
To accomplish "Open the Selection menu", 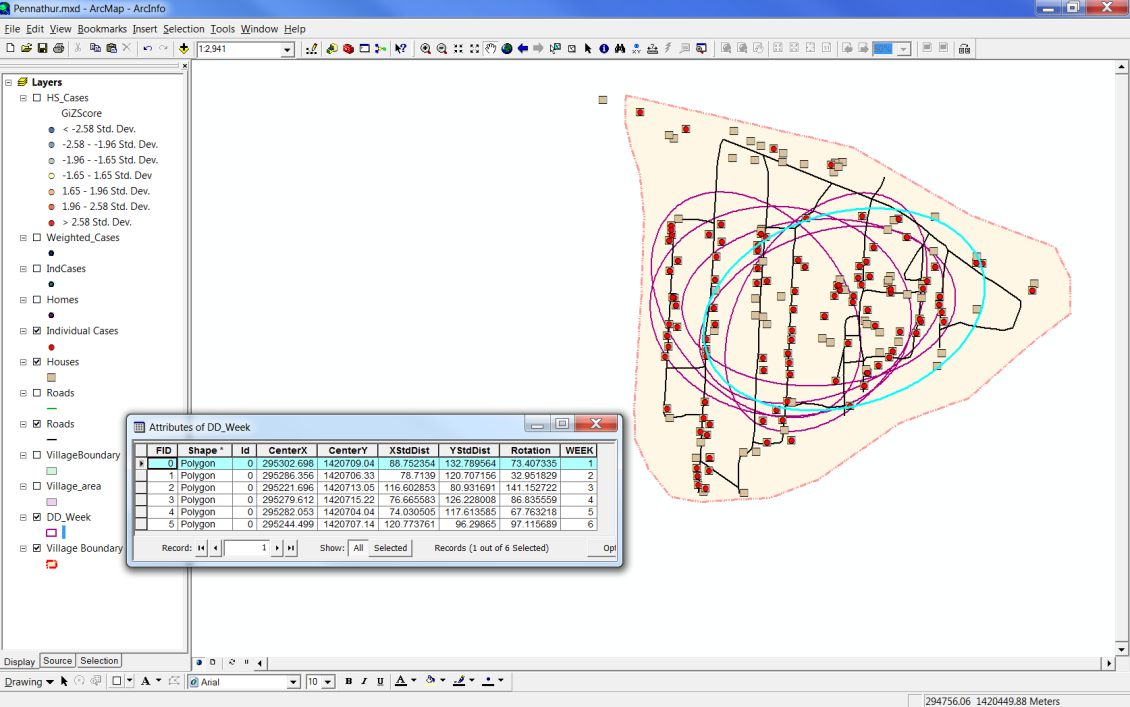I will pyautogui.click(x=183, y=29).
